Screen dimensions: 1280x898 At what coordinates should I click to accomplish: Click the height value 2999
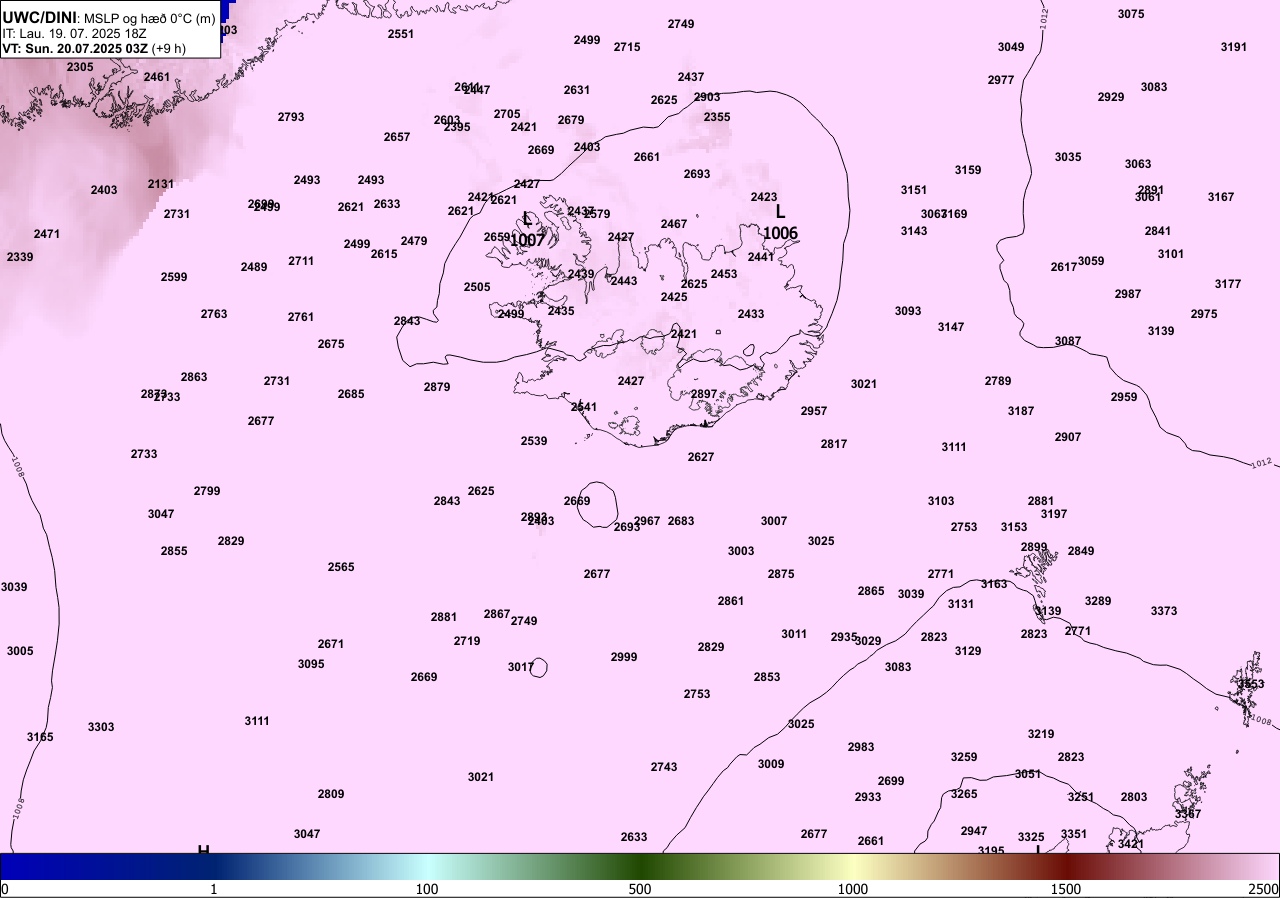624,657
